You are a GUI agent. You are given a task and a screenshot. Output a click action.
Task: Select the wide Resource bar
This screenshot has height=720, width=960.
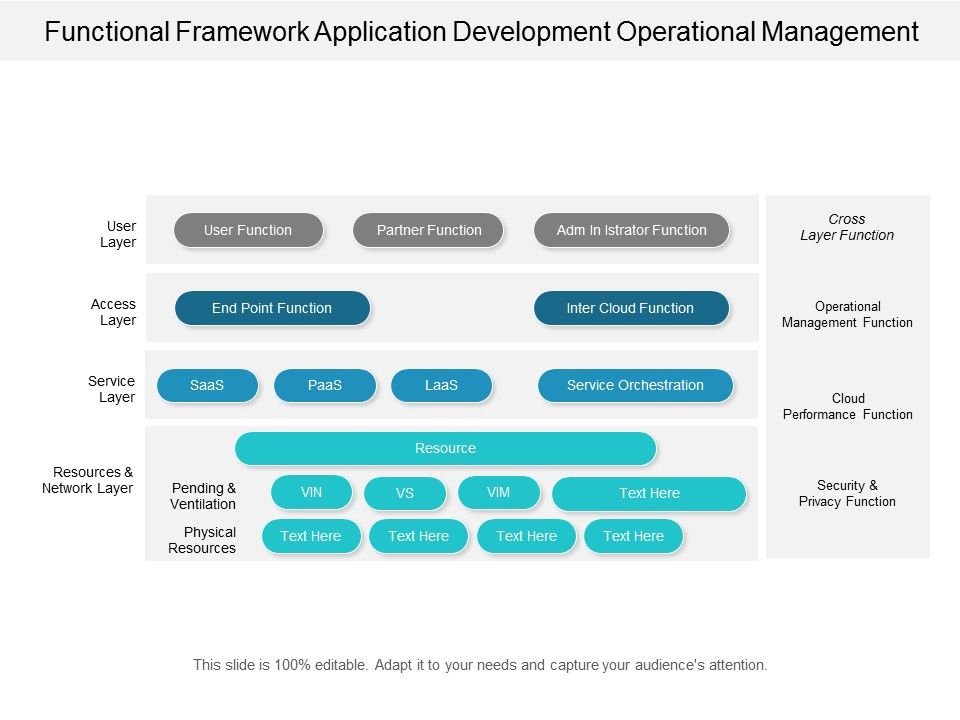446,448
